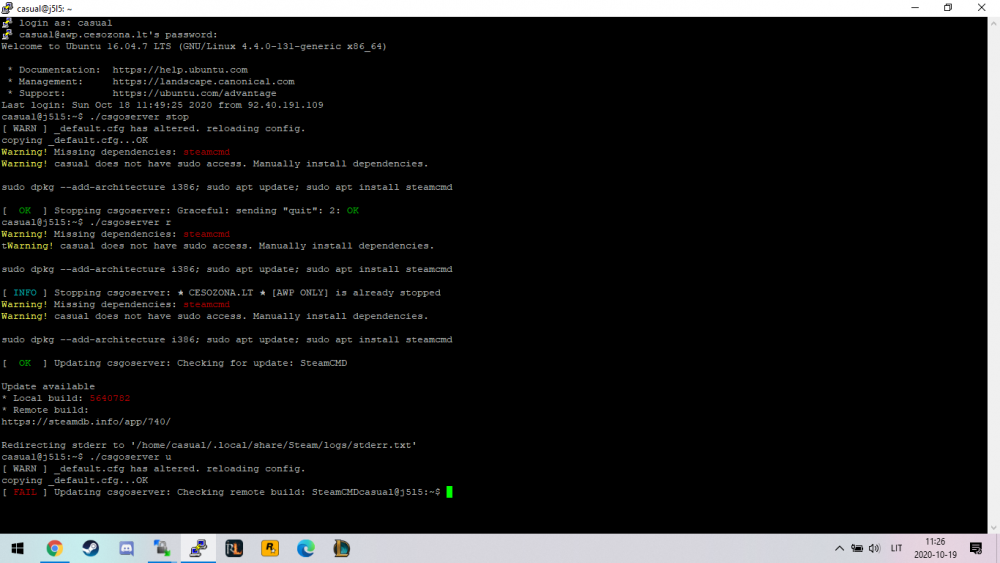Click the PuTTY icon in the title bar
This screenshot has height=563, width=1000.
[x=8, y=7]
